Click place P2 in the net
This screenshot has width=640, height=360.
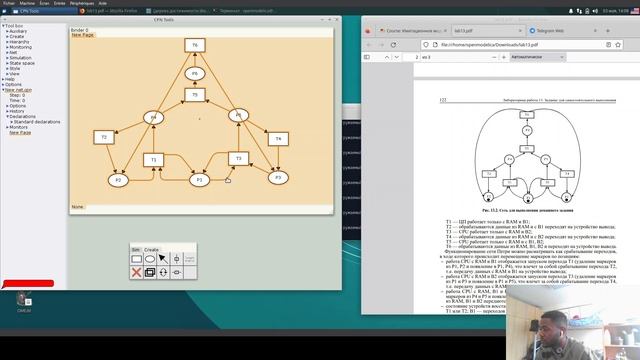pos(118,180)
